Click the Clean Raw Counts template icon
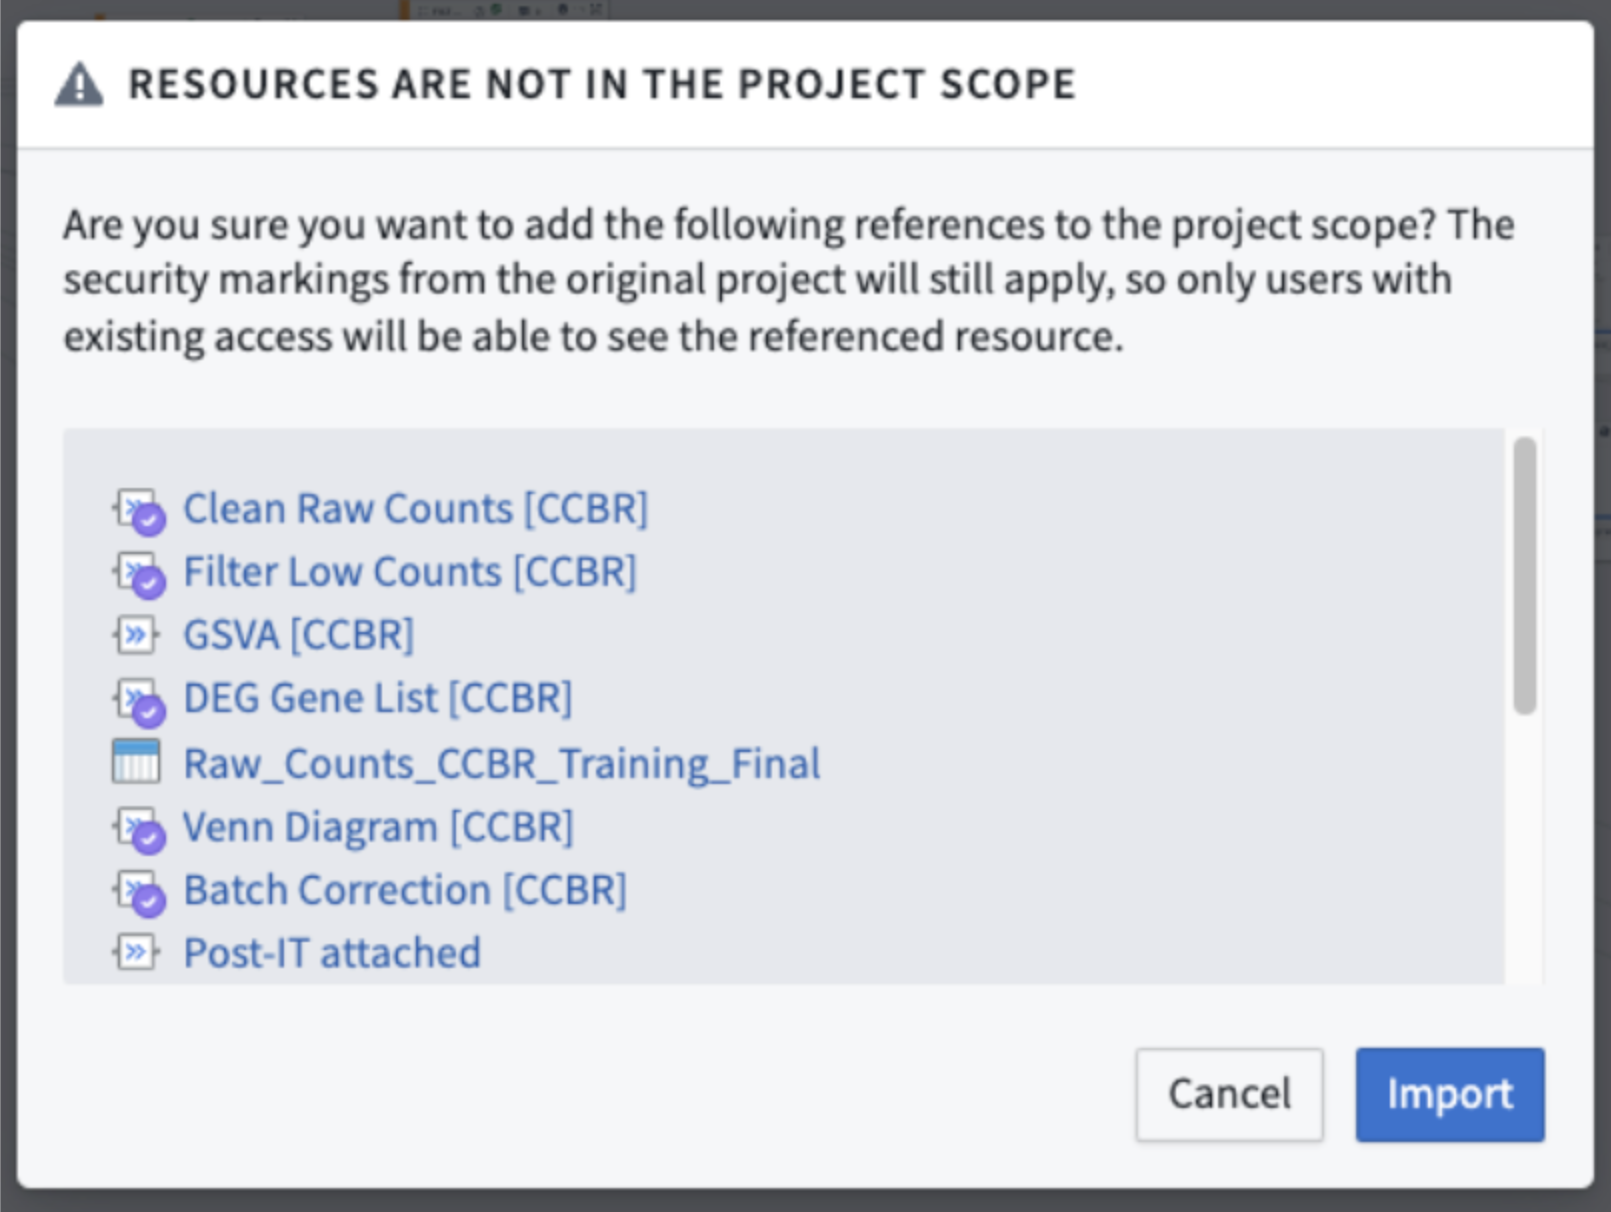The image size is (1611, 1212). tap(138, 510)
